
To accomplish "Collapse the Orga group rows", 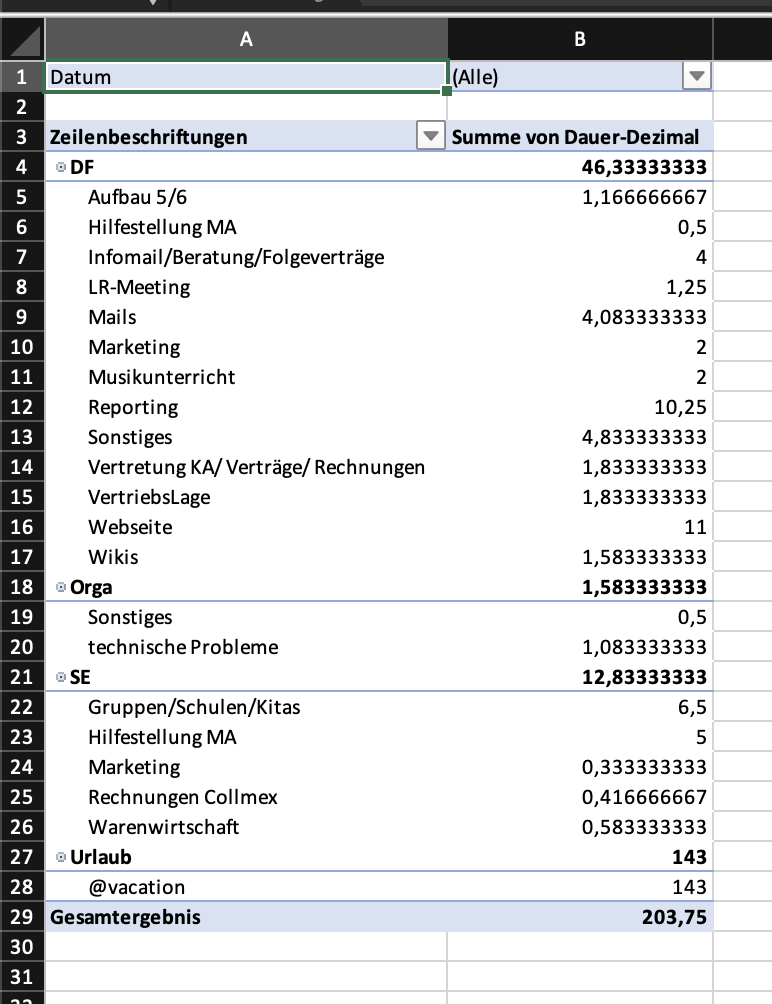I will point(61,588).
